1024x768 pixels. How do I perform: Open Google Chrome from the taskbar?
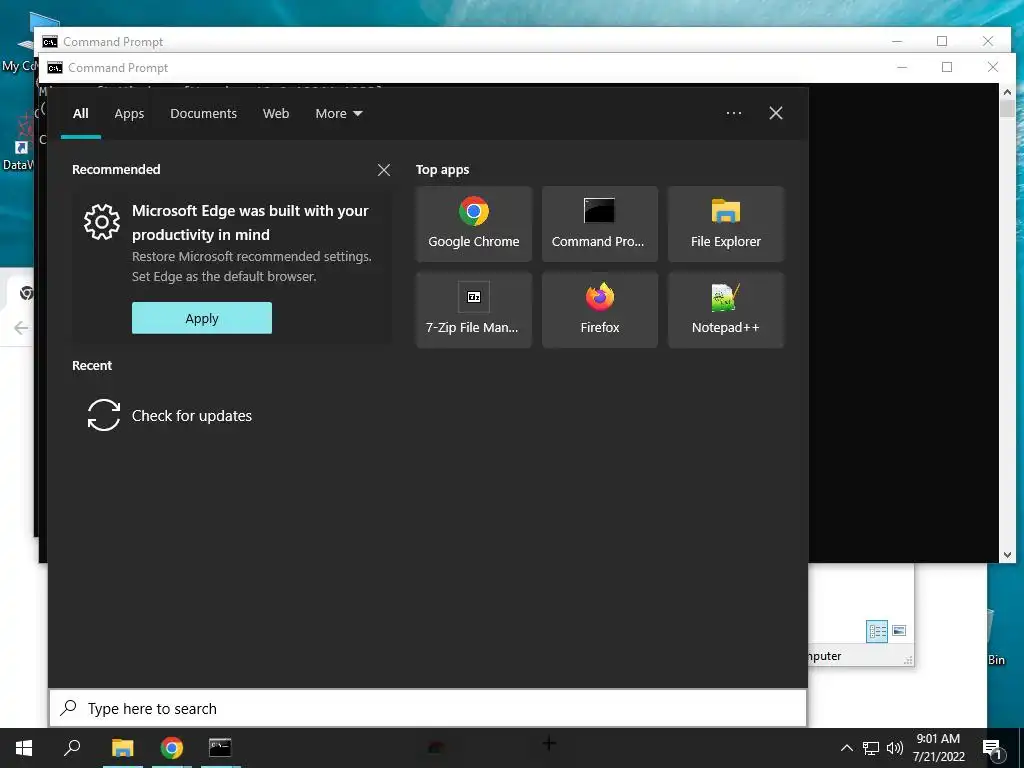172,748
